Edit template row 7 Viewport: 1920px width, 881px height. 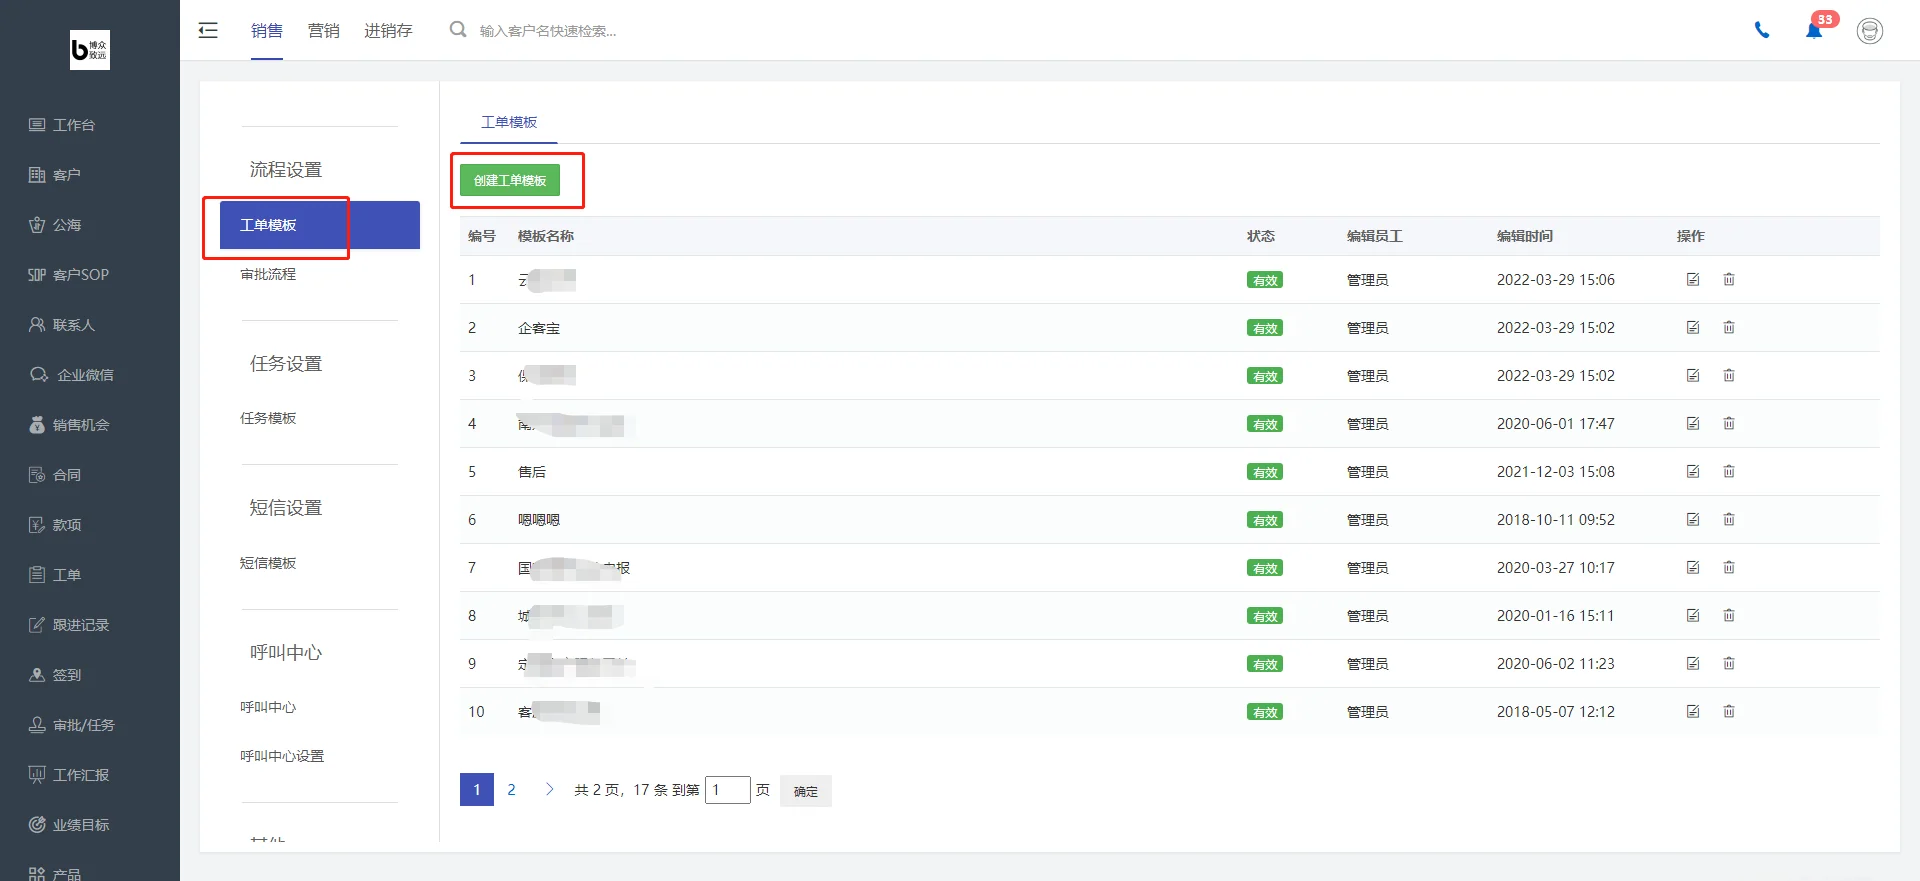coord(1693,568)
